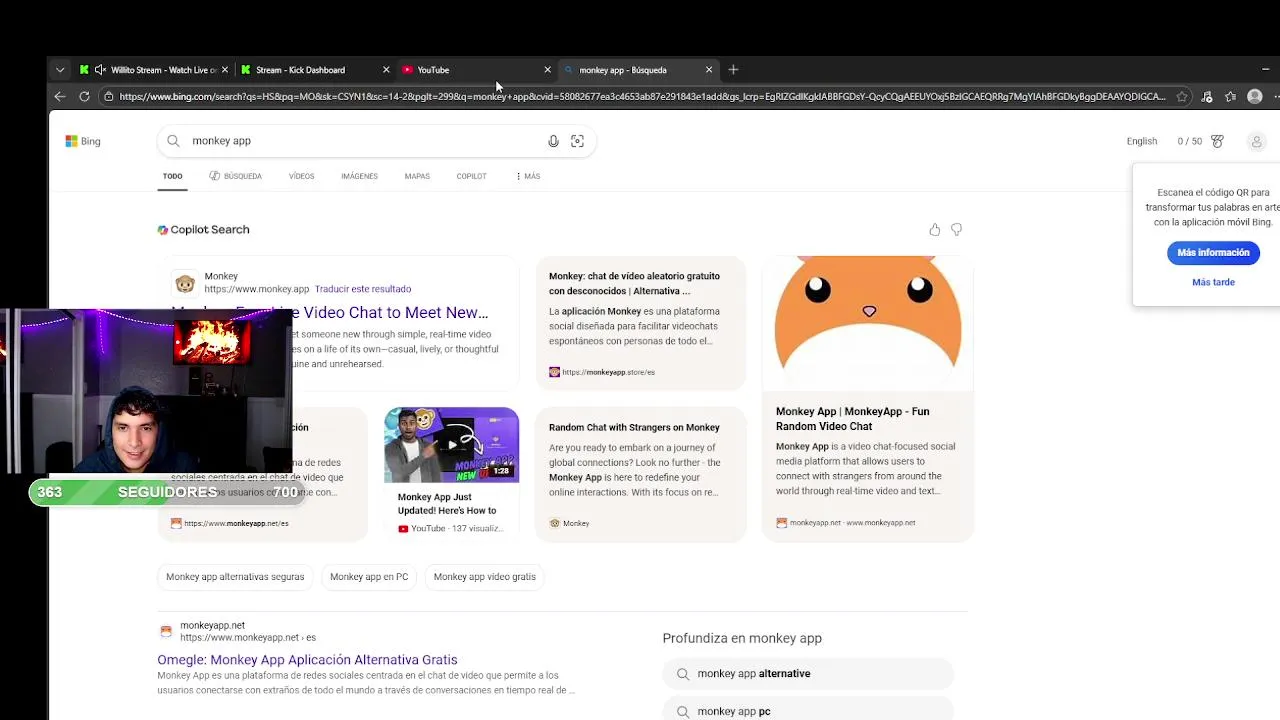This screenshot has width=1280, height=720.
Task: Open the tab search dropdown arrow
Action: [60, 70]
